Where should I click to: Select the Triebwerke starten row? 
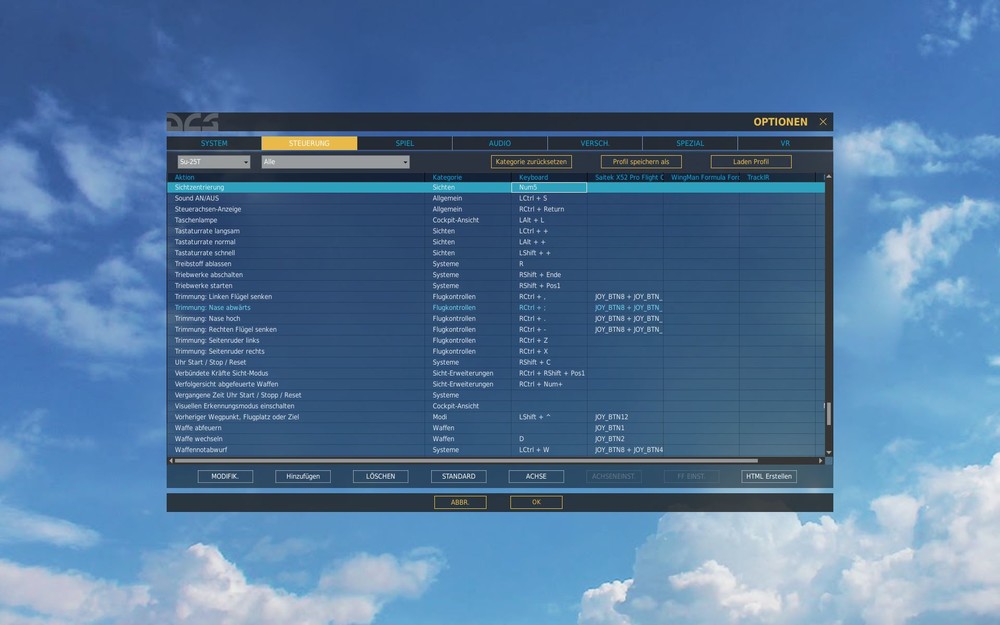click(496, 286)
